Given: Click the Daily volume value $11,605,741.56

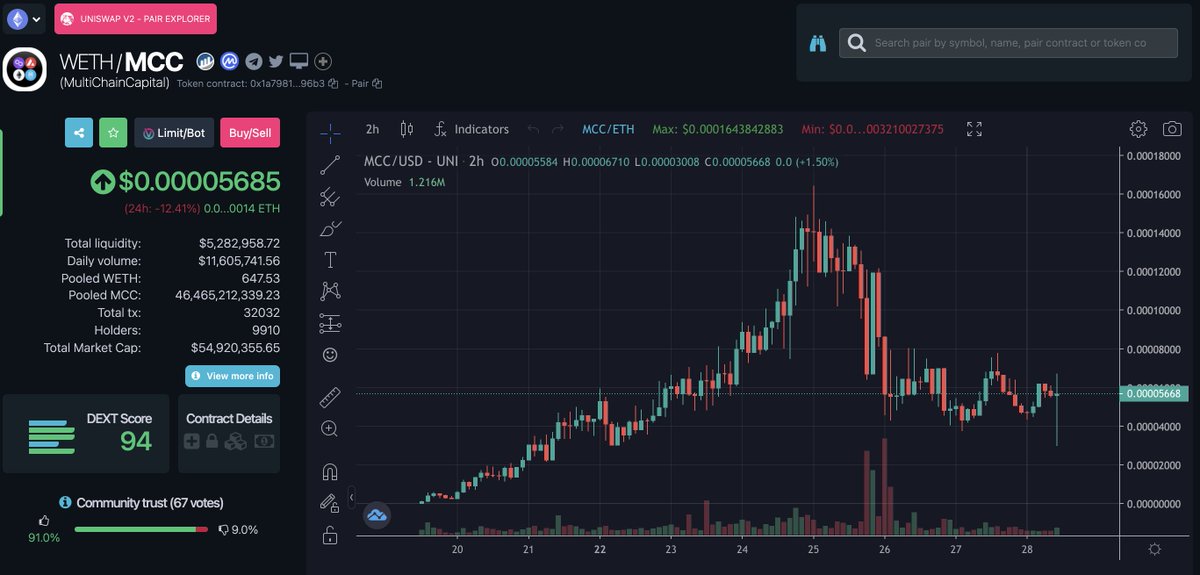Looking at the screenshot, I should (x=239, y=260).
